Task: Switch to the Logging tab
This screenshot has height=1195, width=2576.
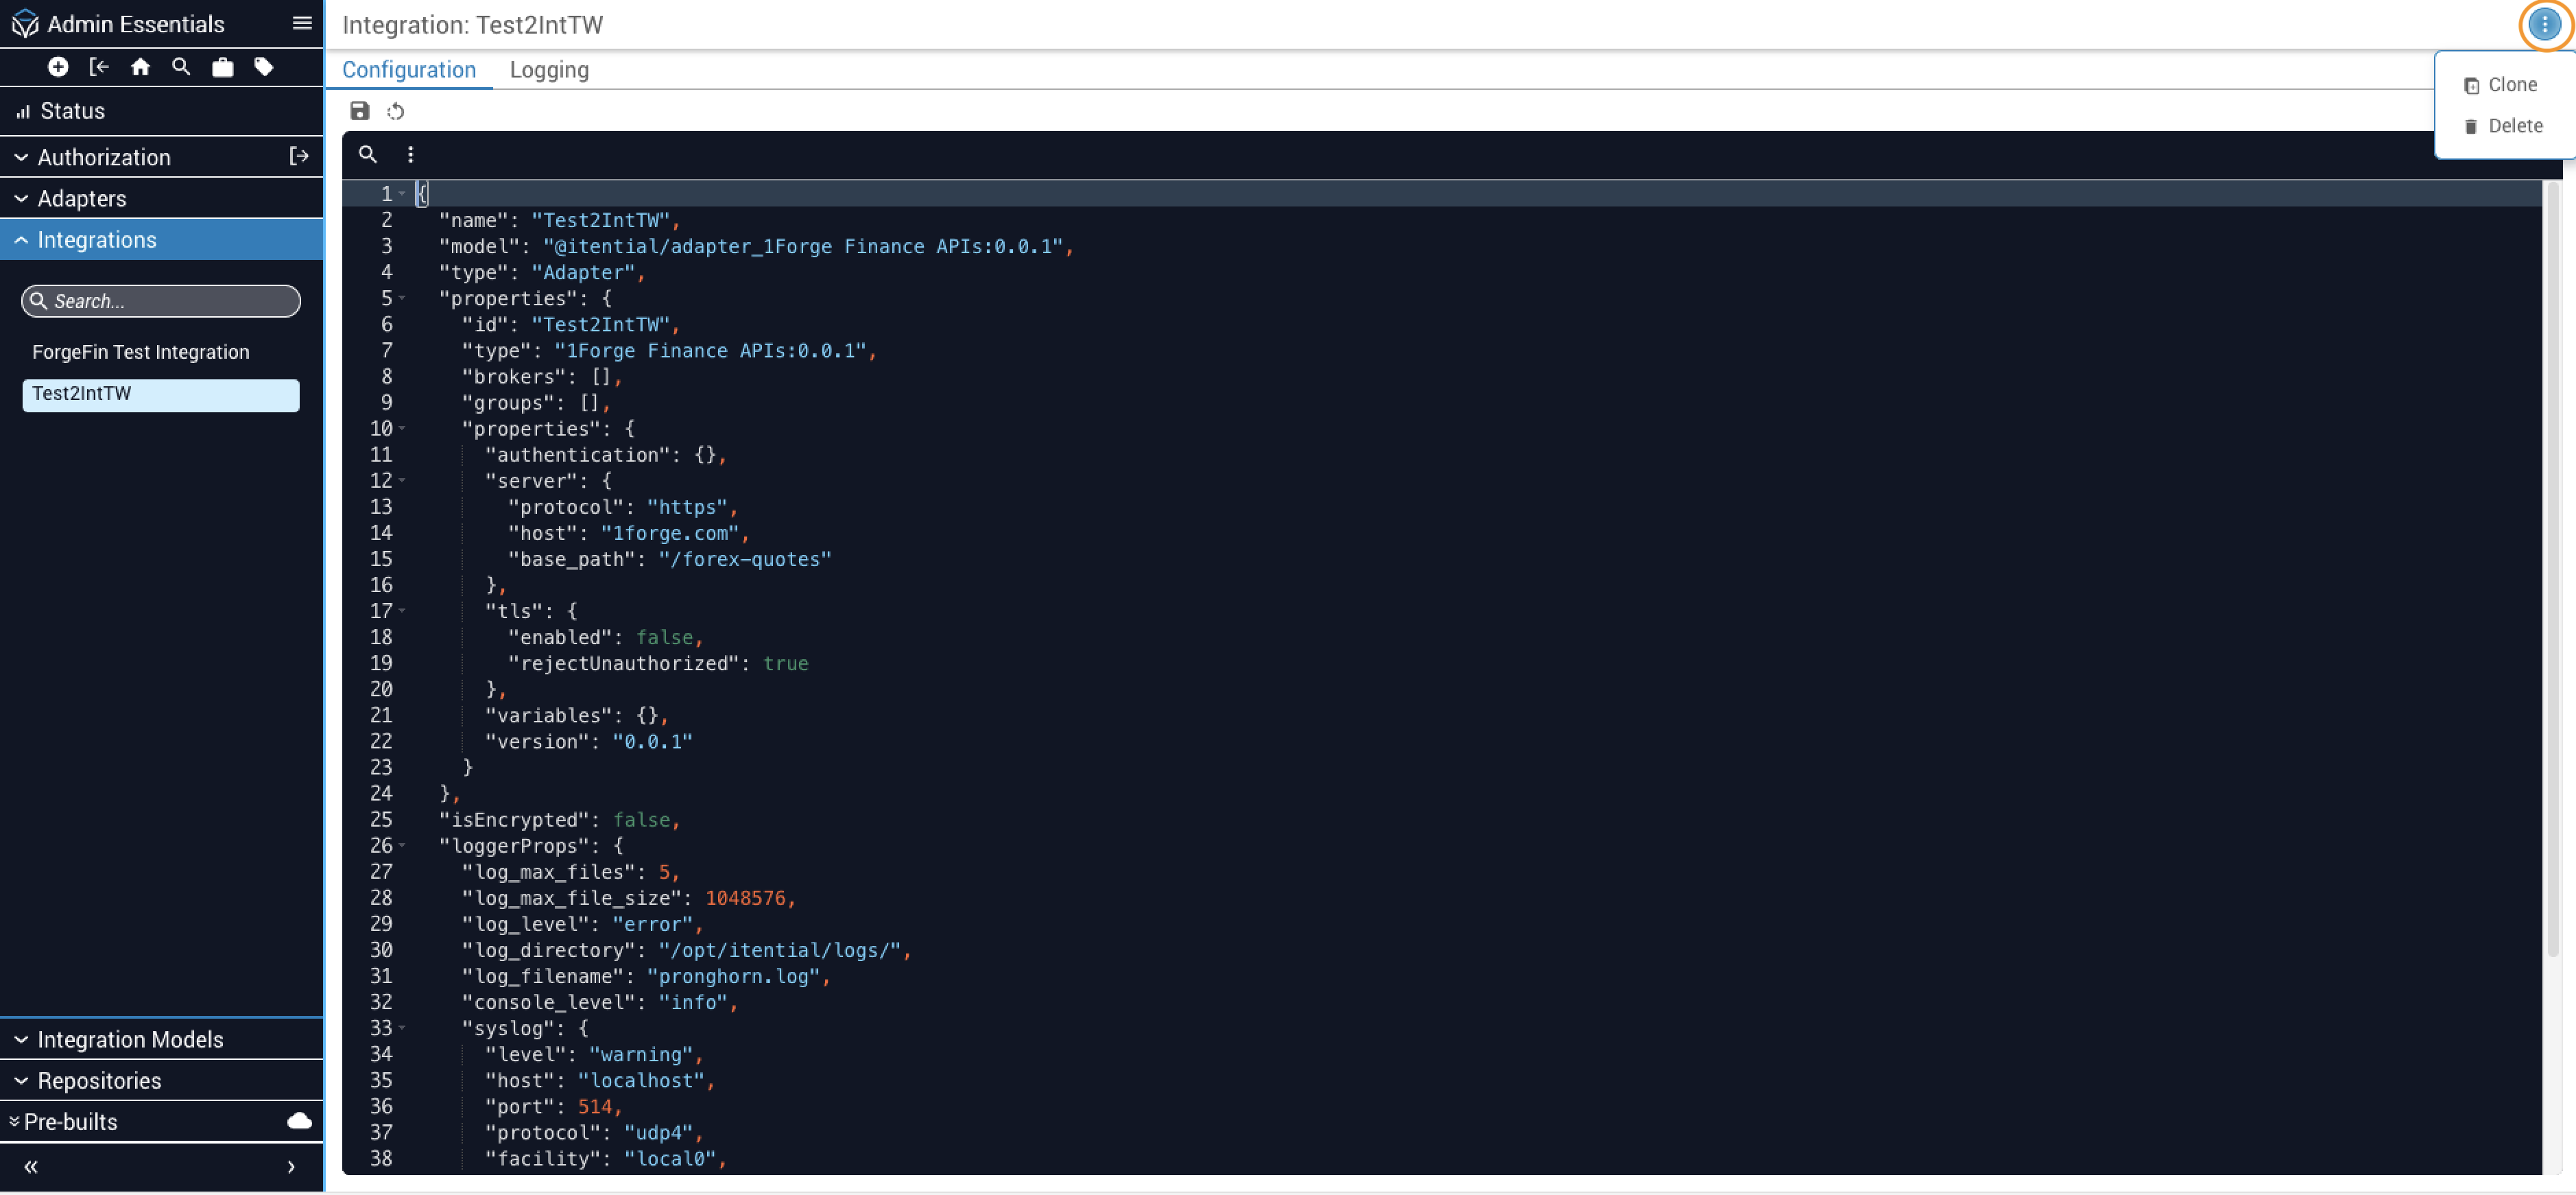Action: (549, 69)
